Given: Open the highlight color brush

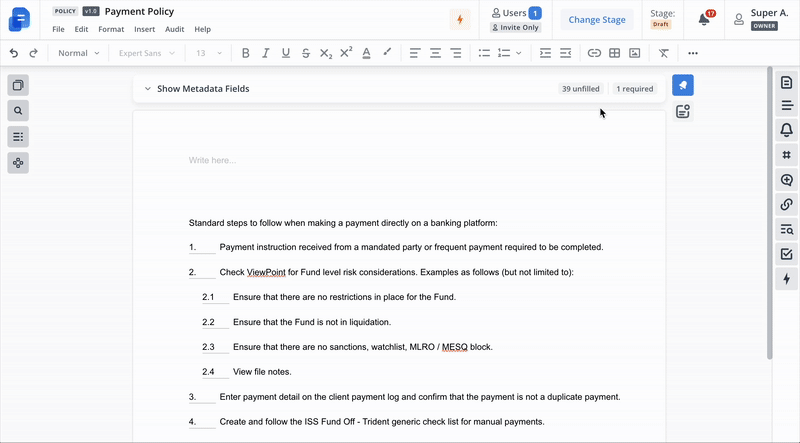Looking at the screenshot, I should click(x=387, y=52).
